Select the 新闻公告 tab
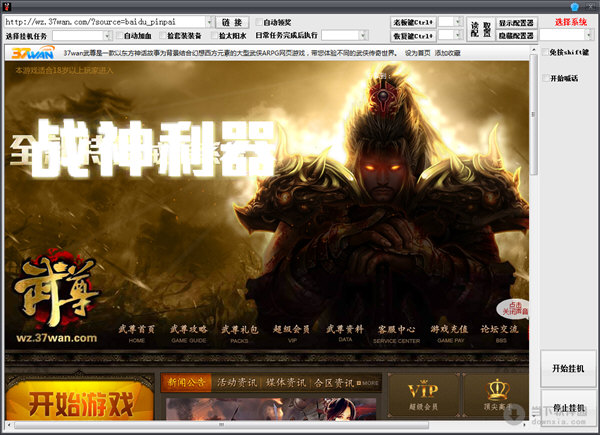The width and height of the screenshot is (600, 435). [x=187, y=382]
